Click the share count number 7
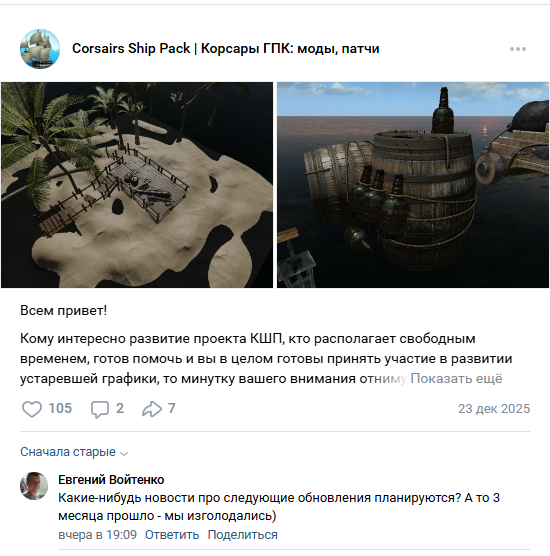This screenshot has height=556, width=550. coord(172,408)
